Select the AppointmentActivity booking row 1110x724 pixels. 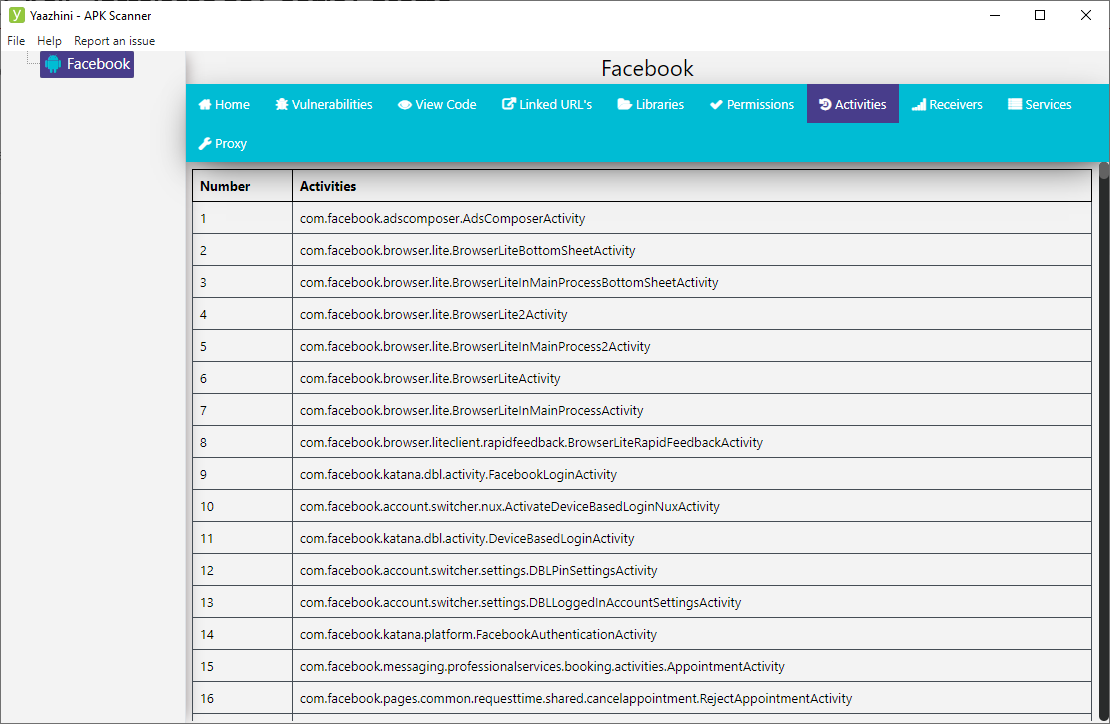click(642, 666)
